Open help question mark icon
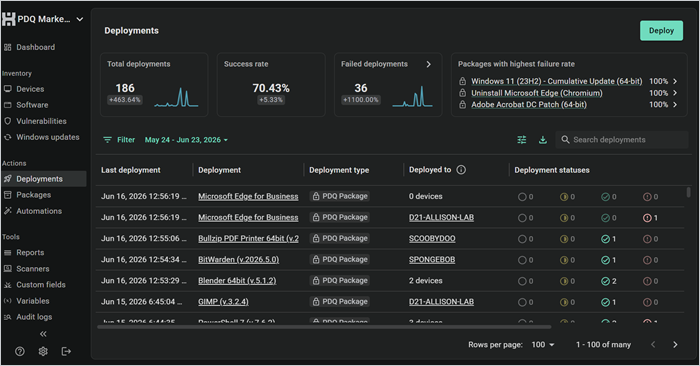Image resolution: width=700 pixels, height=366 pixels. [20, 351]
